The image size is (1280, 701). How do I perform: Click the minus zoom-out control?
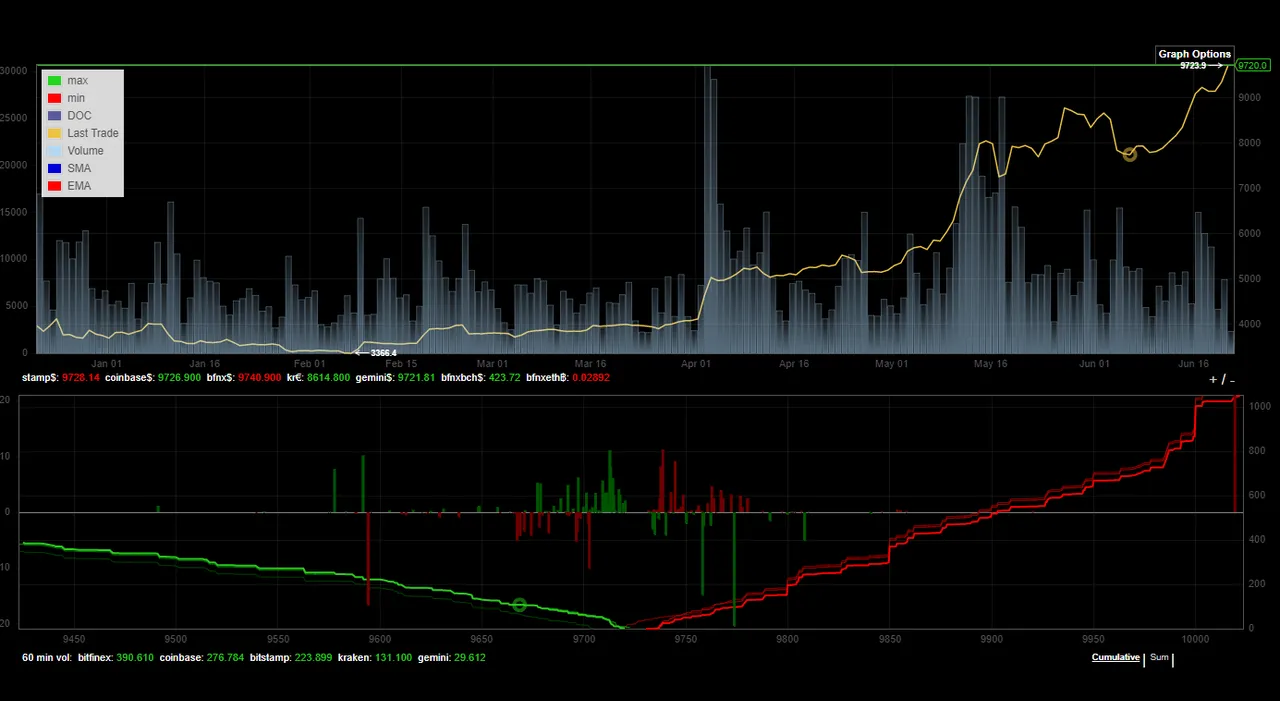tap(1232, 380)
